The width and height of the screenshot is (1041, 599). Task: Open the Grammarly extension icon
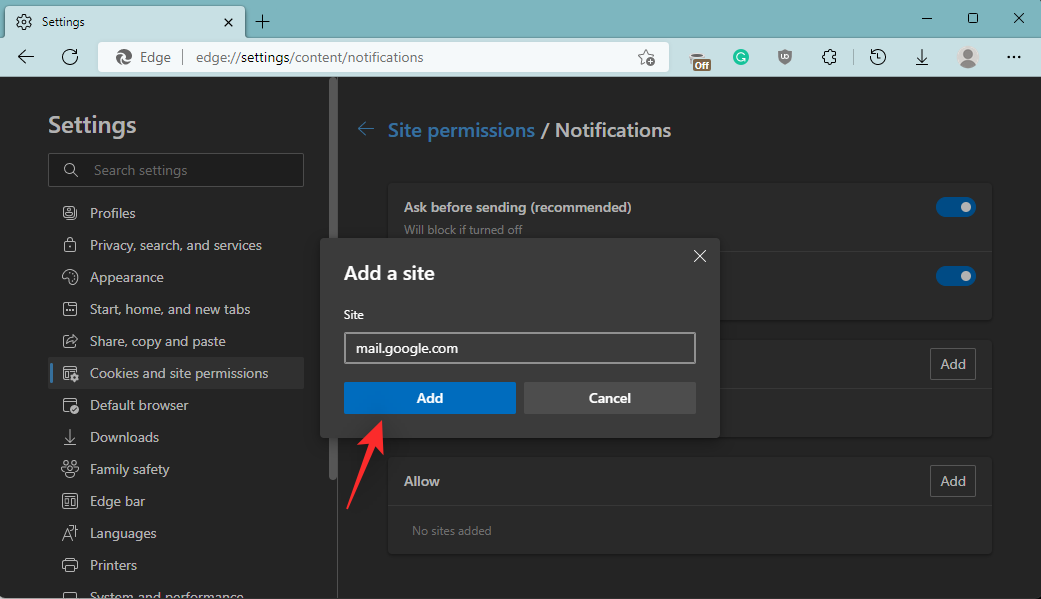coord(741,58)
